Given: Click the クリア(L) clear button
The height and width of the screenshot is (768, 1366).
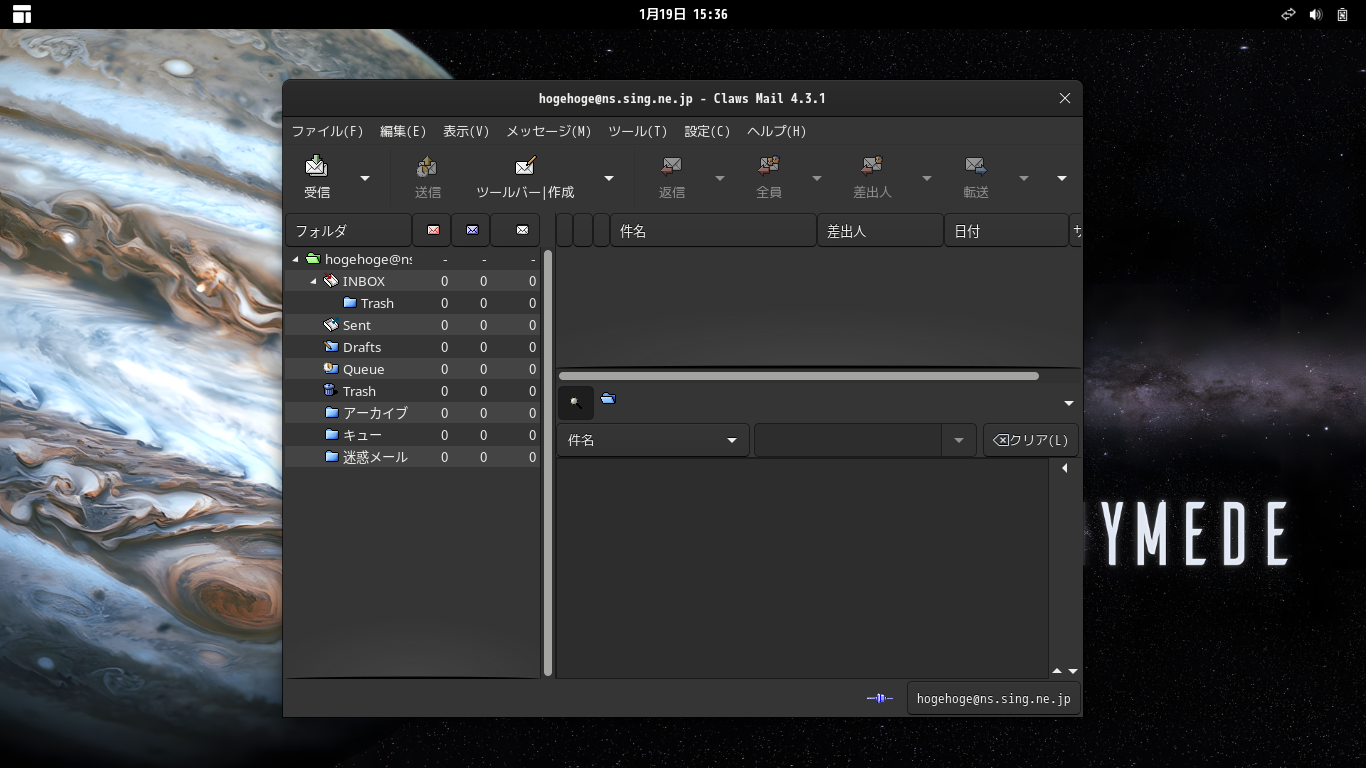Looking at the screenshot, I should [1030, 440].
